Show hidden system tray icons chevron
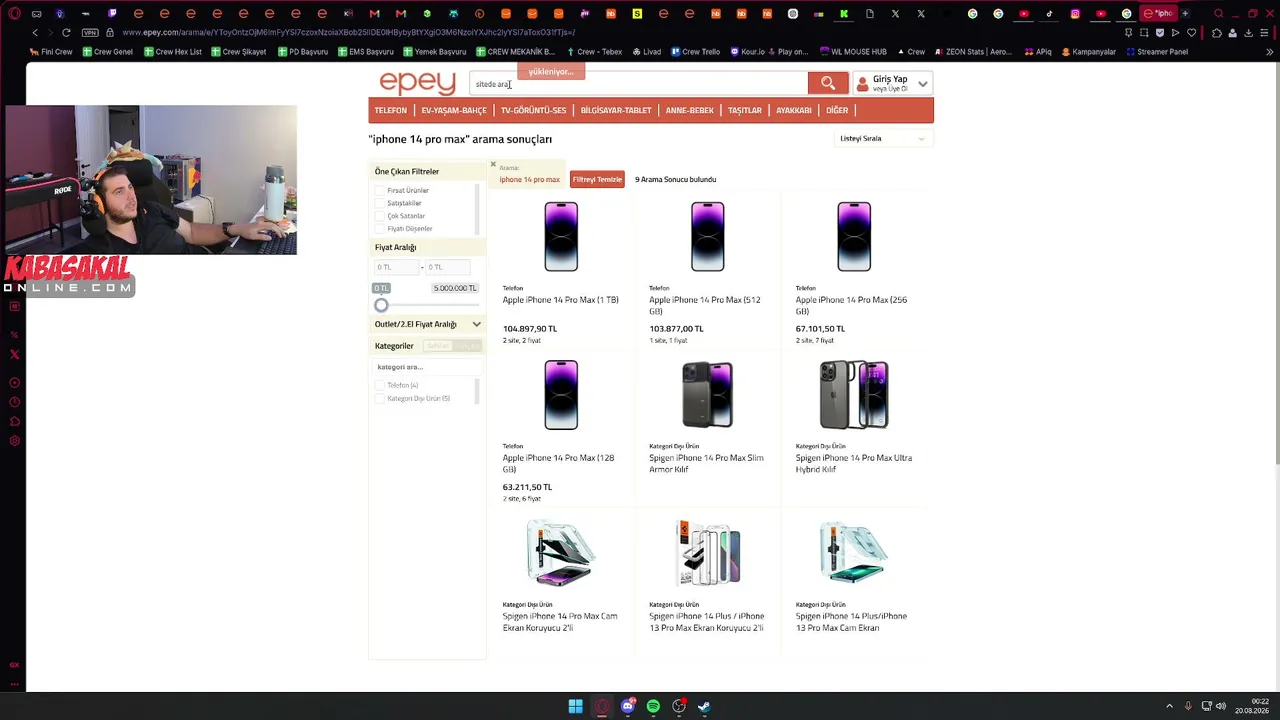 tap(1169, 706)
